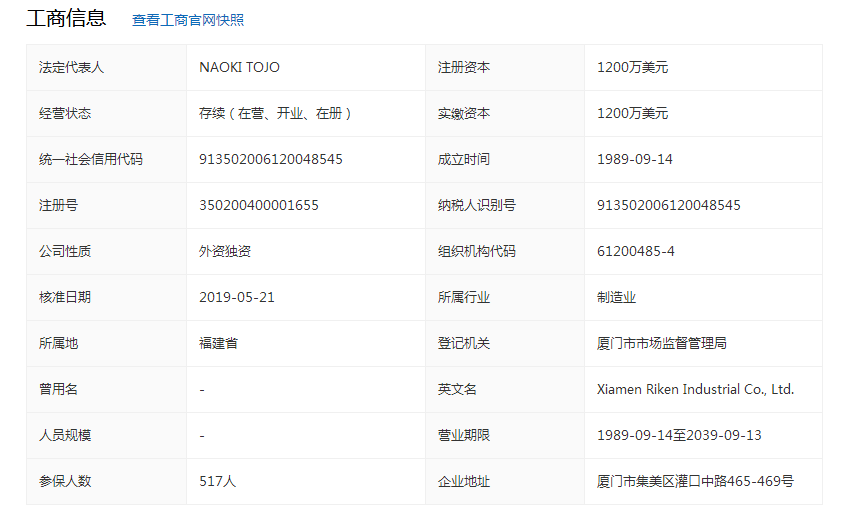This screenshot has width=851, height=526.
Task: Select the 517人 insured count
Action: point(218,481)
